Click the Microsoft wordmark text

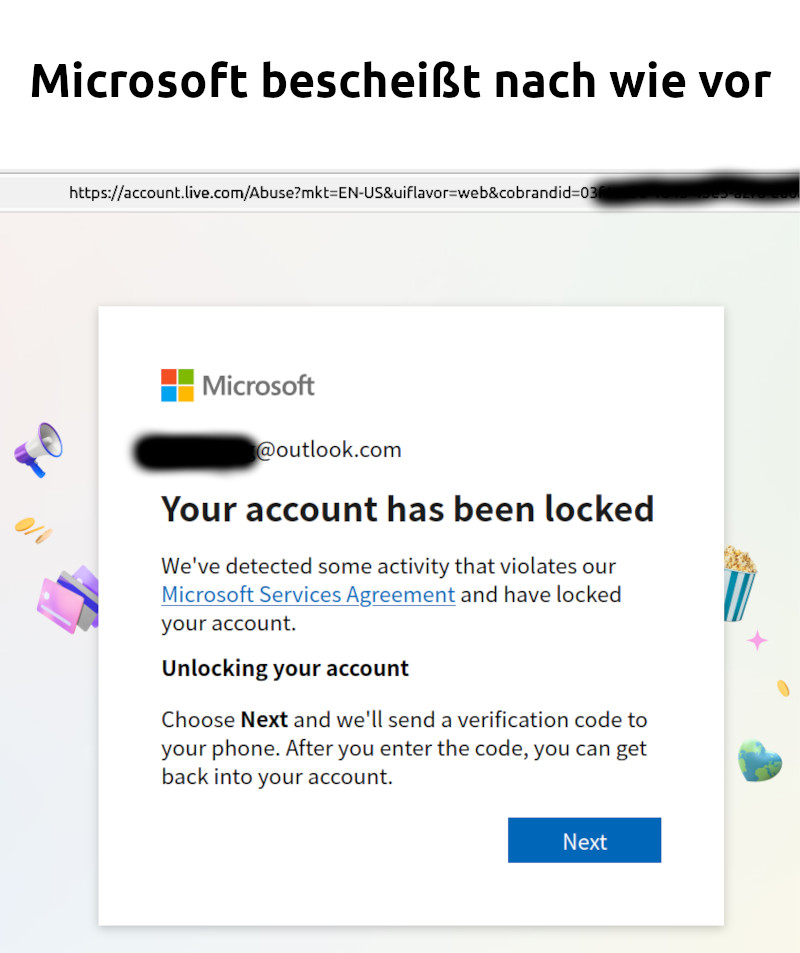point(258,385)
